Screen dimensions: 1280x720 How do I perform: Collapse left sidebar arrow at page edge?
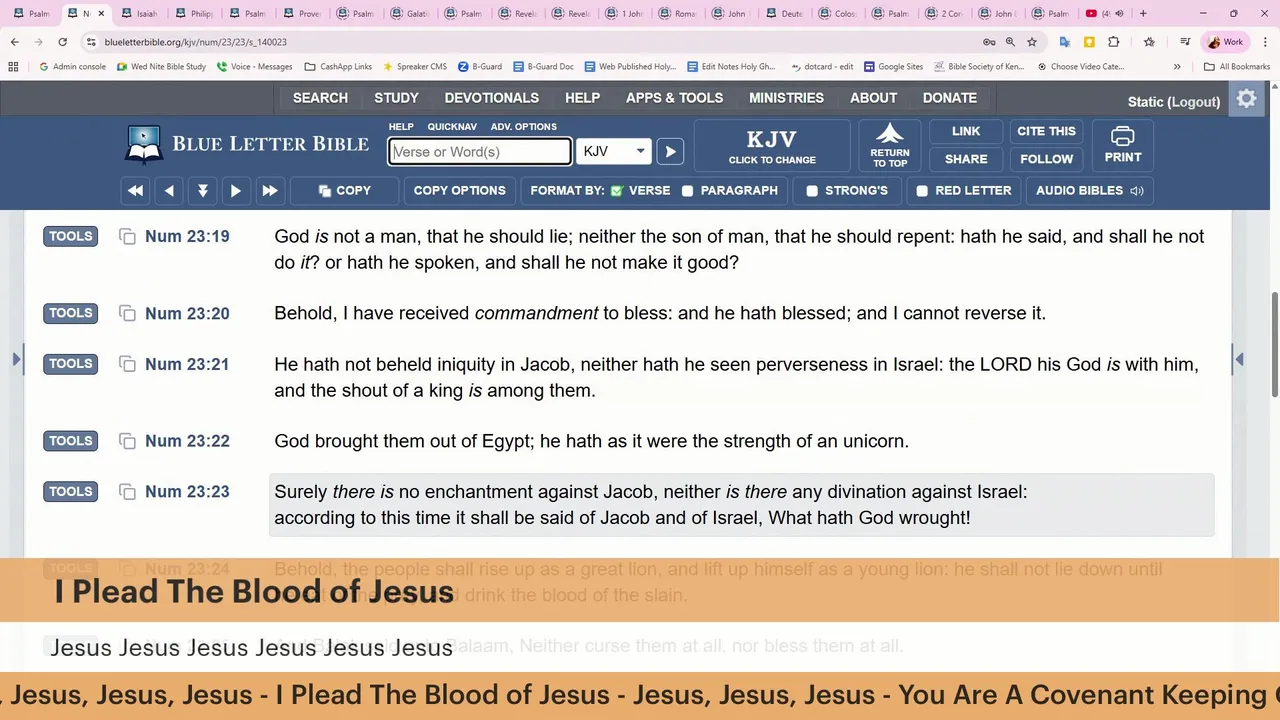[17, 359]
